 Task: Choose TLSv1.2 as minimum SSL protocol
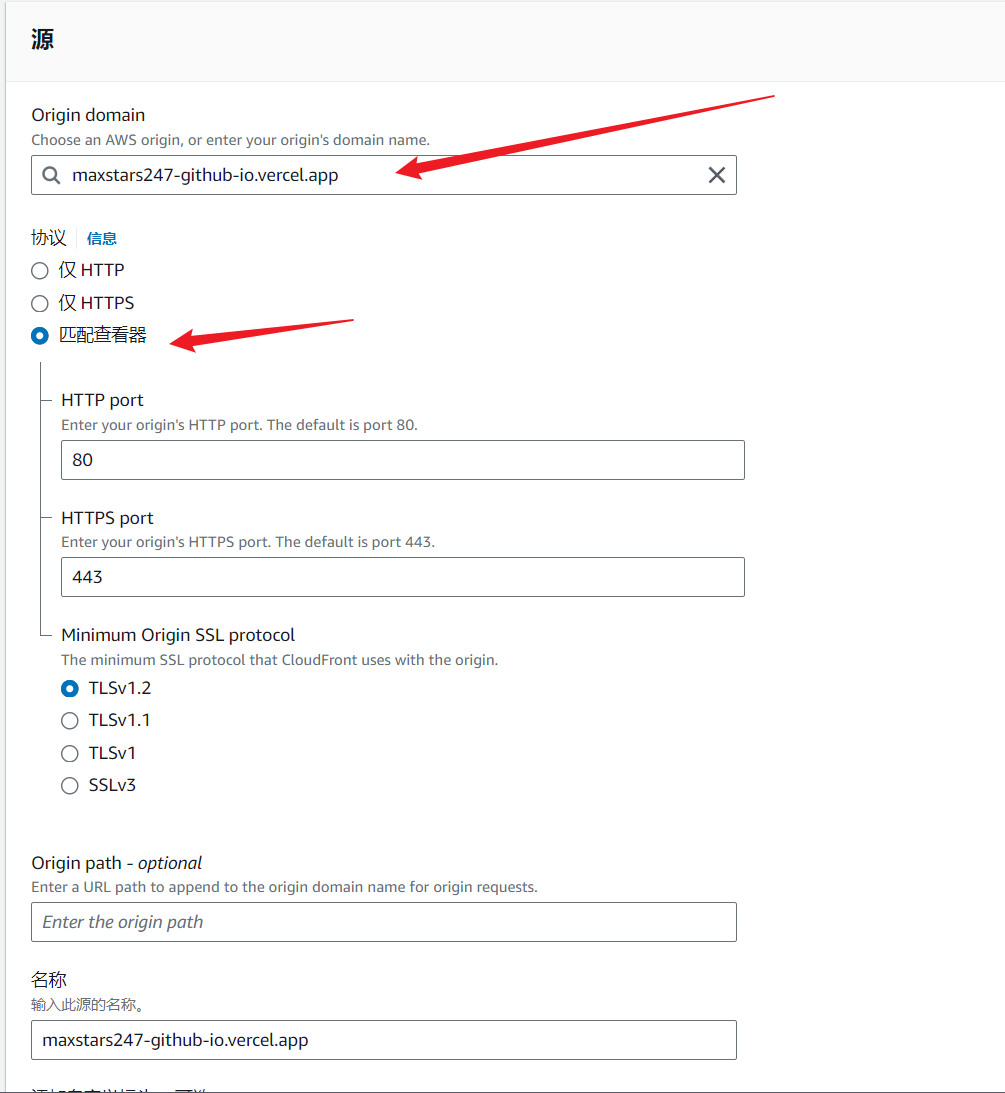click(x=70, y=688)
